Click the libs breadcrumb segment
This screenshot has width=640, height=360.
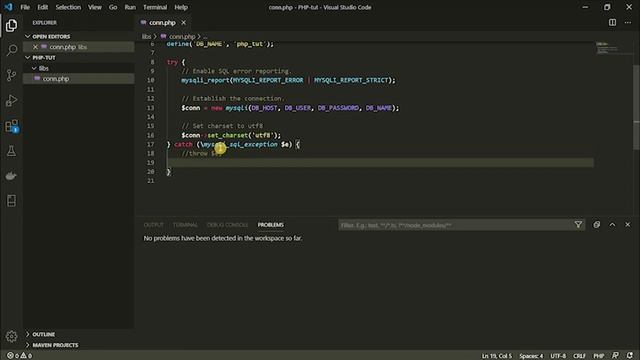coord(146,37)
